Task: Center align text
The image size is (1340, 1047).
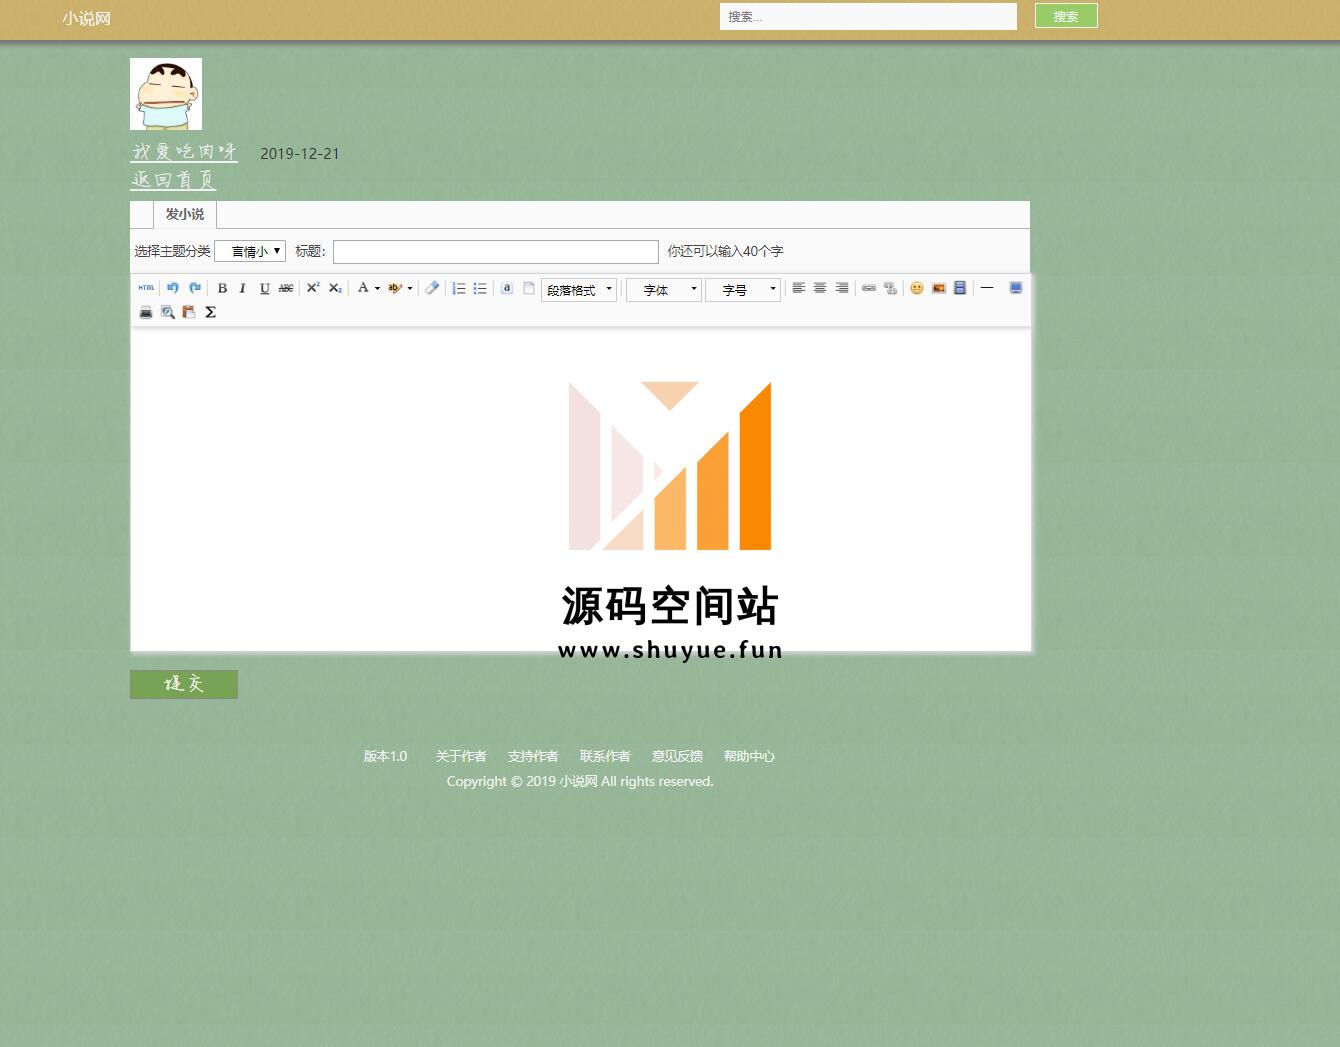Action: coord(820,288)
